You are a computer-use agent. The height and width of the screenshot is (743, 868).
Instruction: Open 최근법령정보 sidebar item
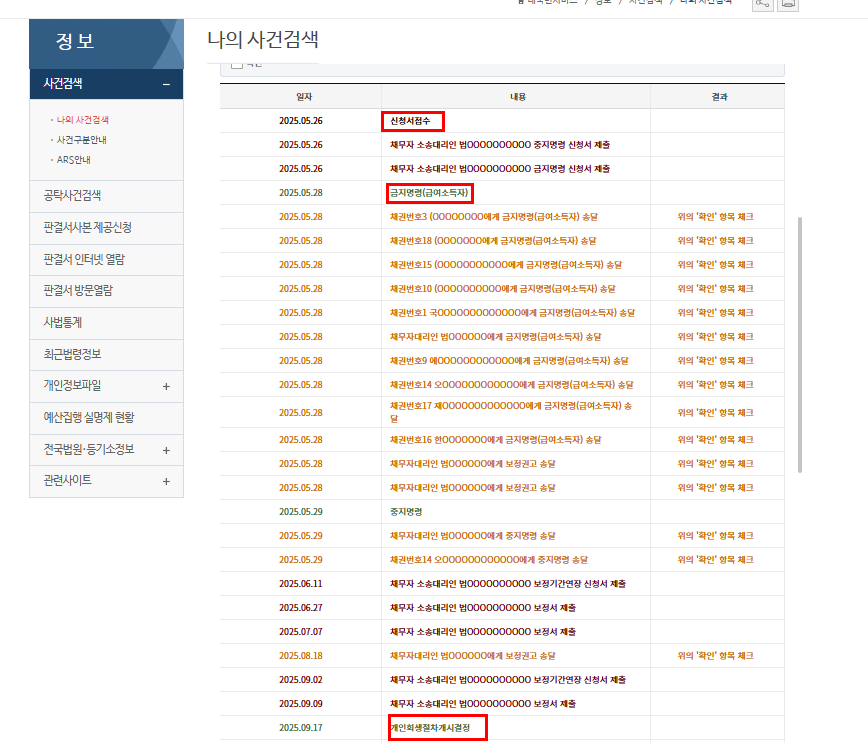(72, 354)
